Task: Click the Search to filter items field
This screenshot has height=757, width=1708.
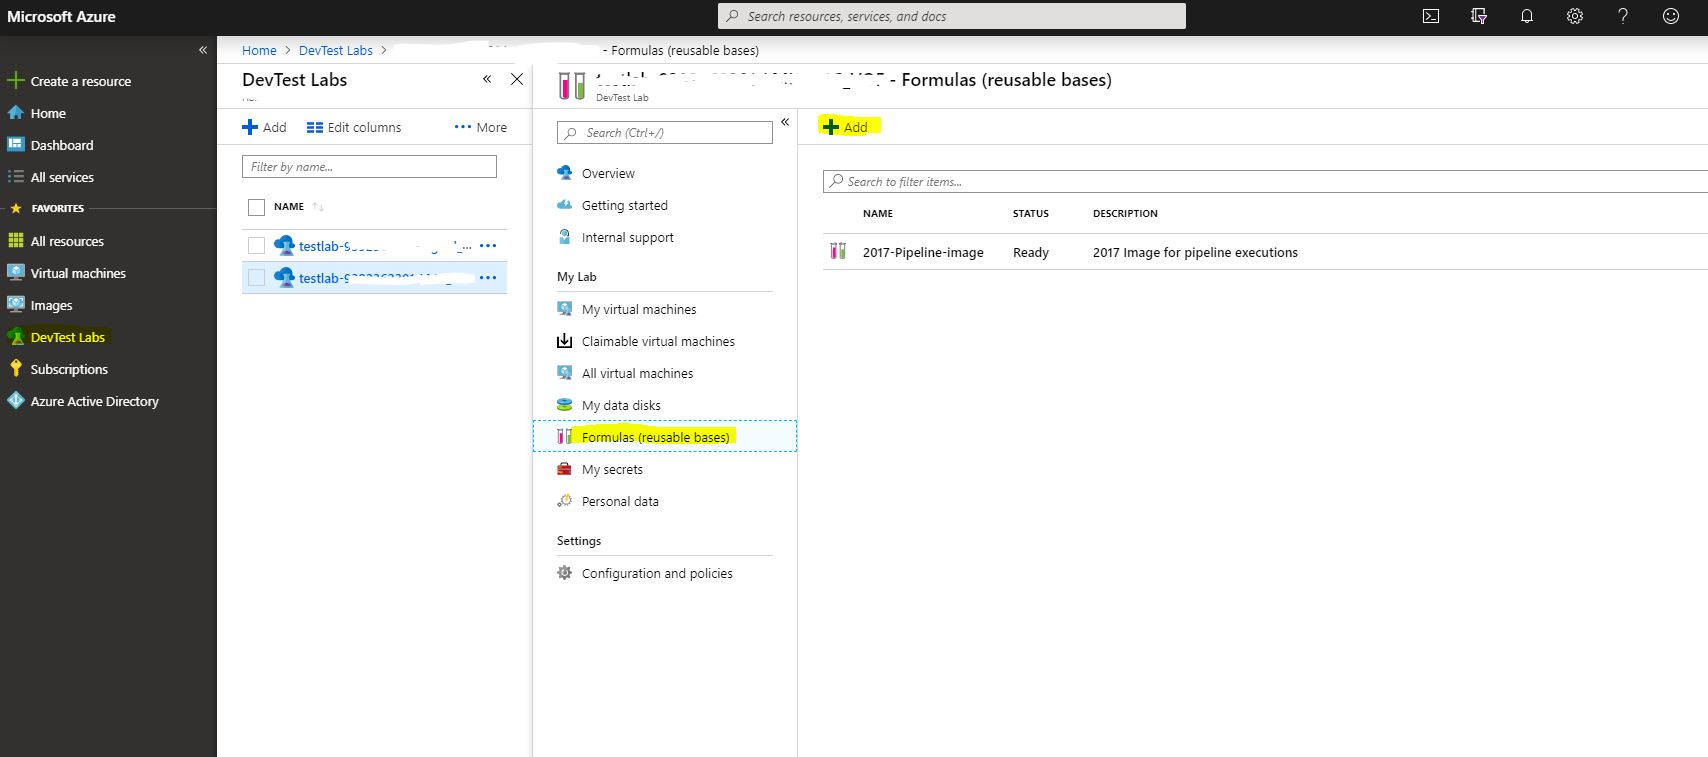Action: click(1265, 181)
